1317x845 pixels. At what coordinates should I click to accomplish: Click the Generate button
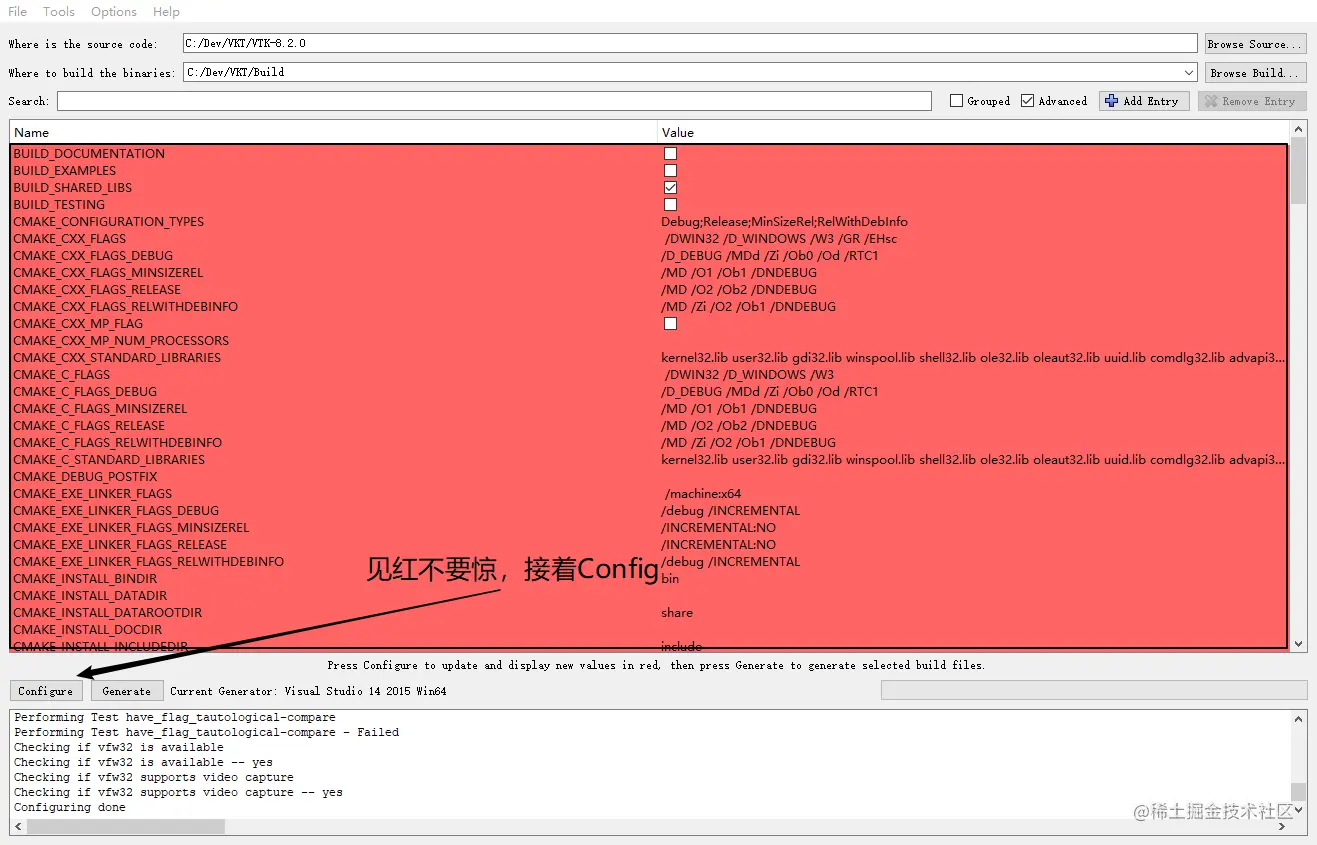(x=127, y=690)
